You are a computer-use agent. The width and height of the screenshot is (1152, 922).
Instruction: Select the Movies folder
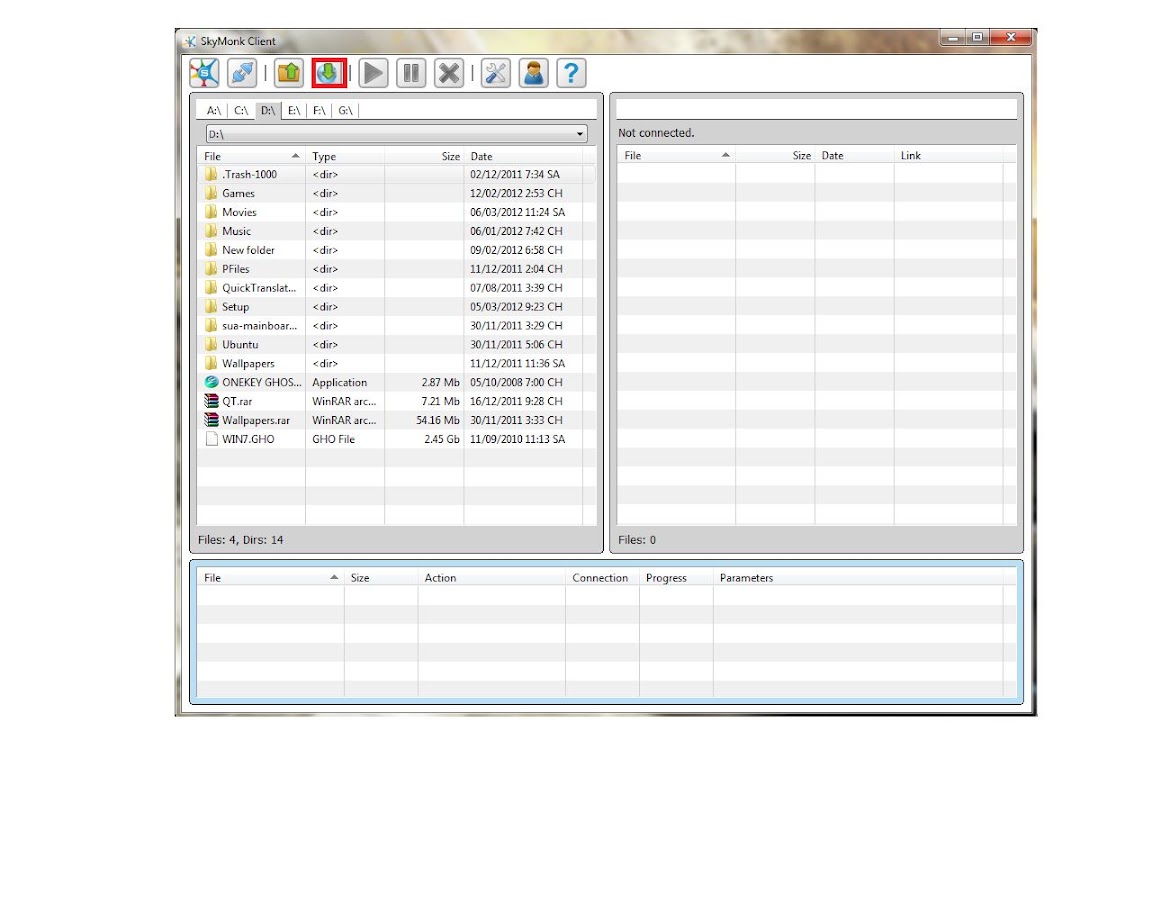pos(239,212)
